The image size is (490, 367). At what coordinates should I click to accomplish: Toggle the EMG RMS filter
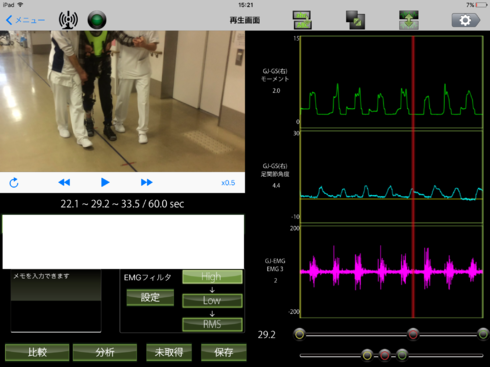click(212, 324)
